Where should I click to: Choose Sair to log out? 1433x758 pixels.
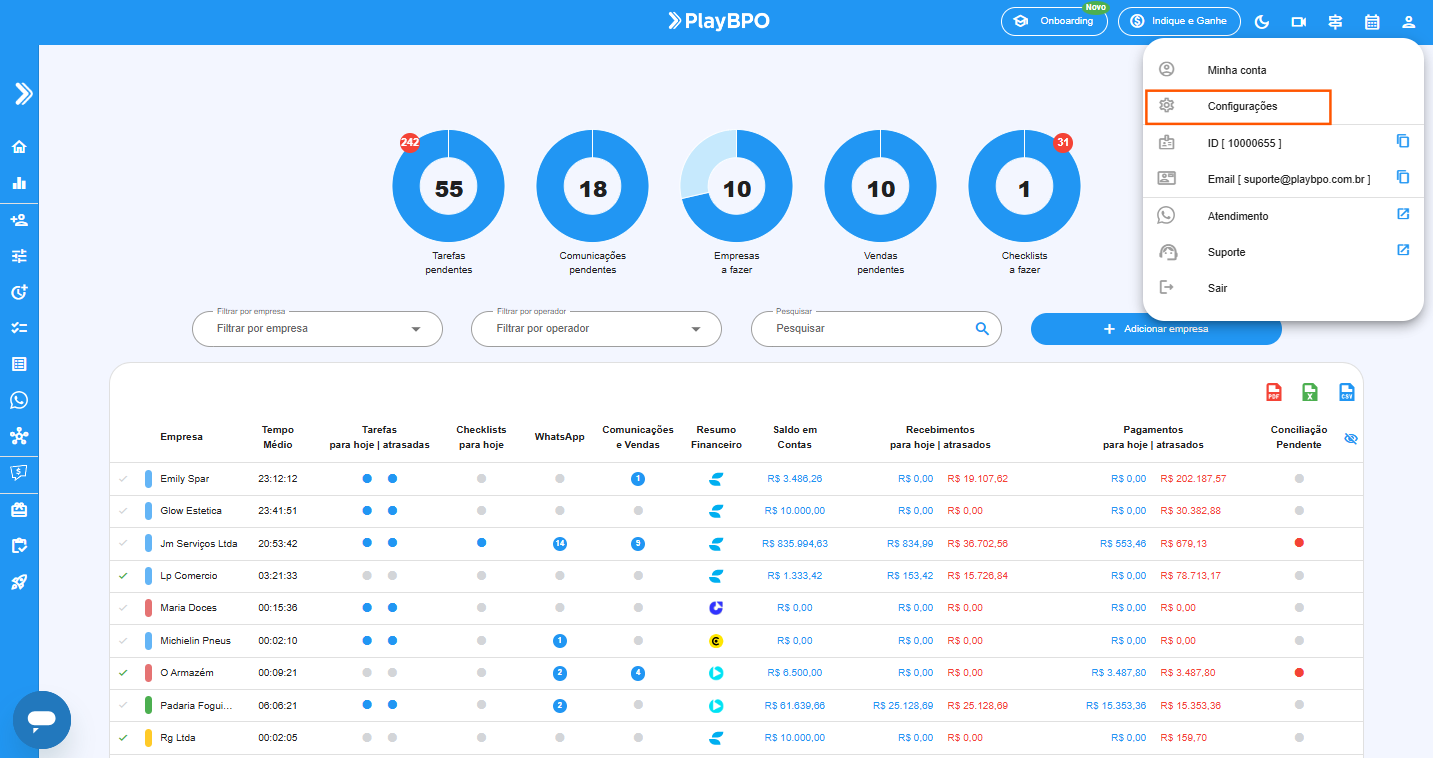(1217, 288)
